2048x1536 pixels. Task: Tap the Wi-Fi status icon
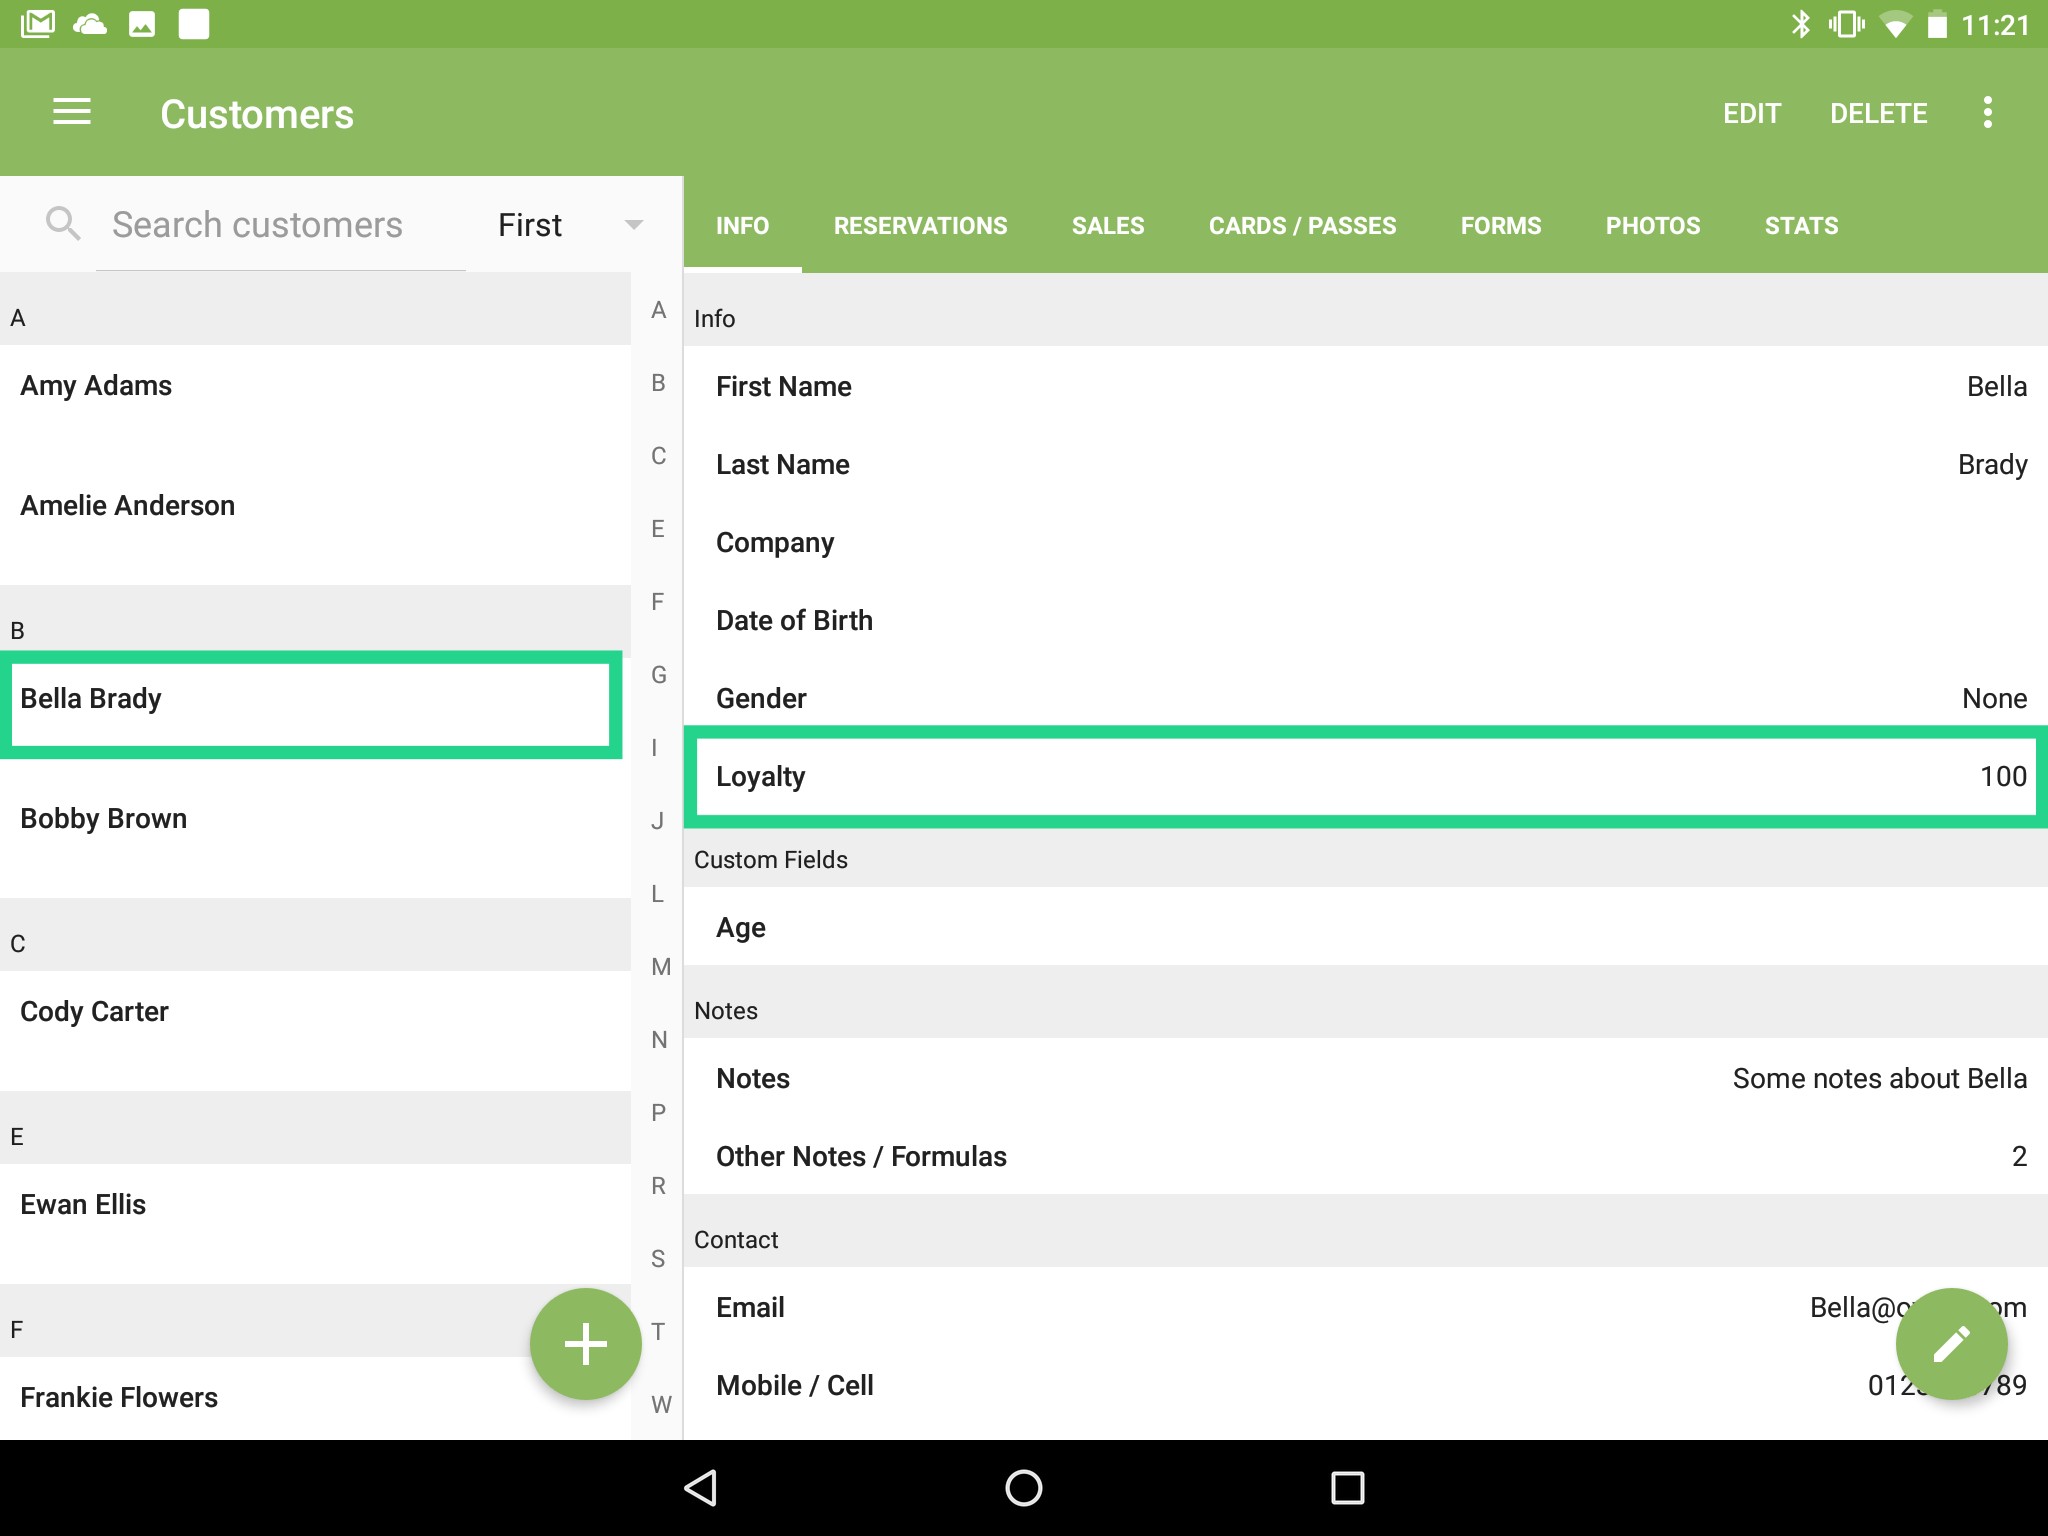pos(1895,24)
